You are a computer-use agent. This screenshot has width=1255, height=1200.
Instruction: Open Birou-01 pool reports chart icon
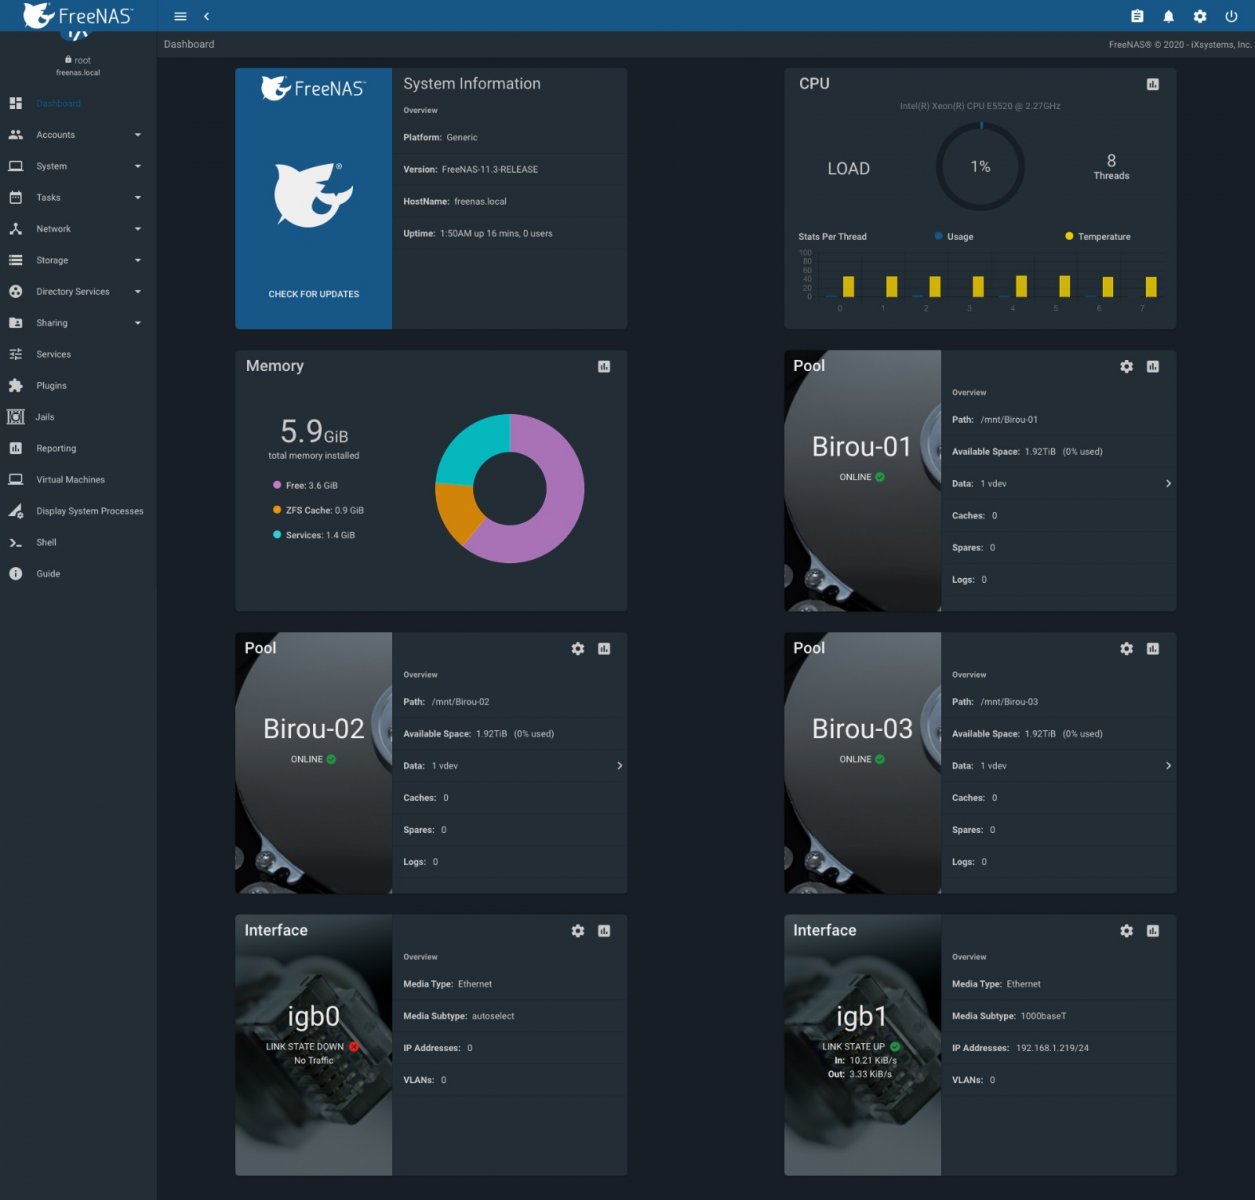click(x=1152, y=367)
